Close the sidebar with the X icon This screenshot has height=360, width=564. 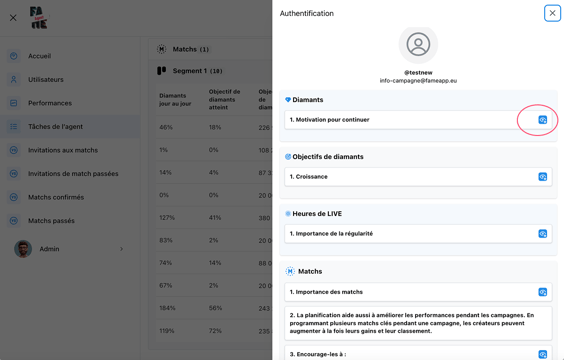(13, 18)
